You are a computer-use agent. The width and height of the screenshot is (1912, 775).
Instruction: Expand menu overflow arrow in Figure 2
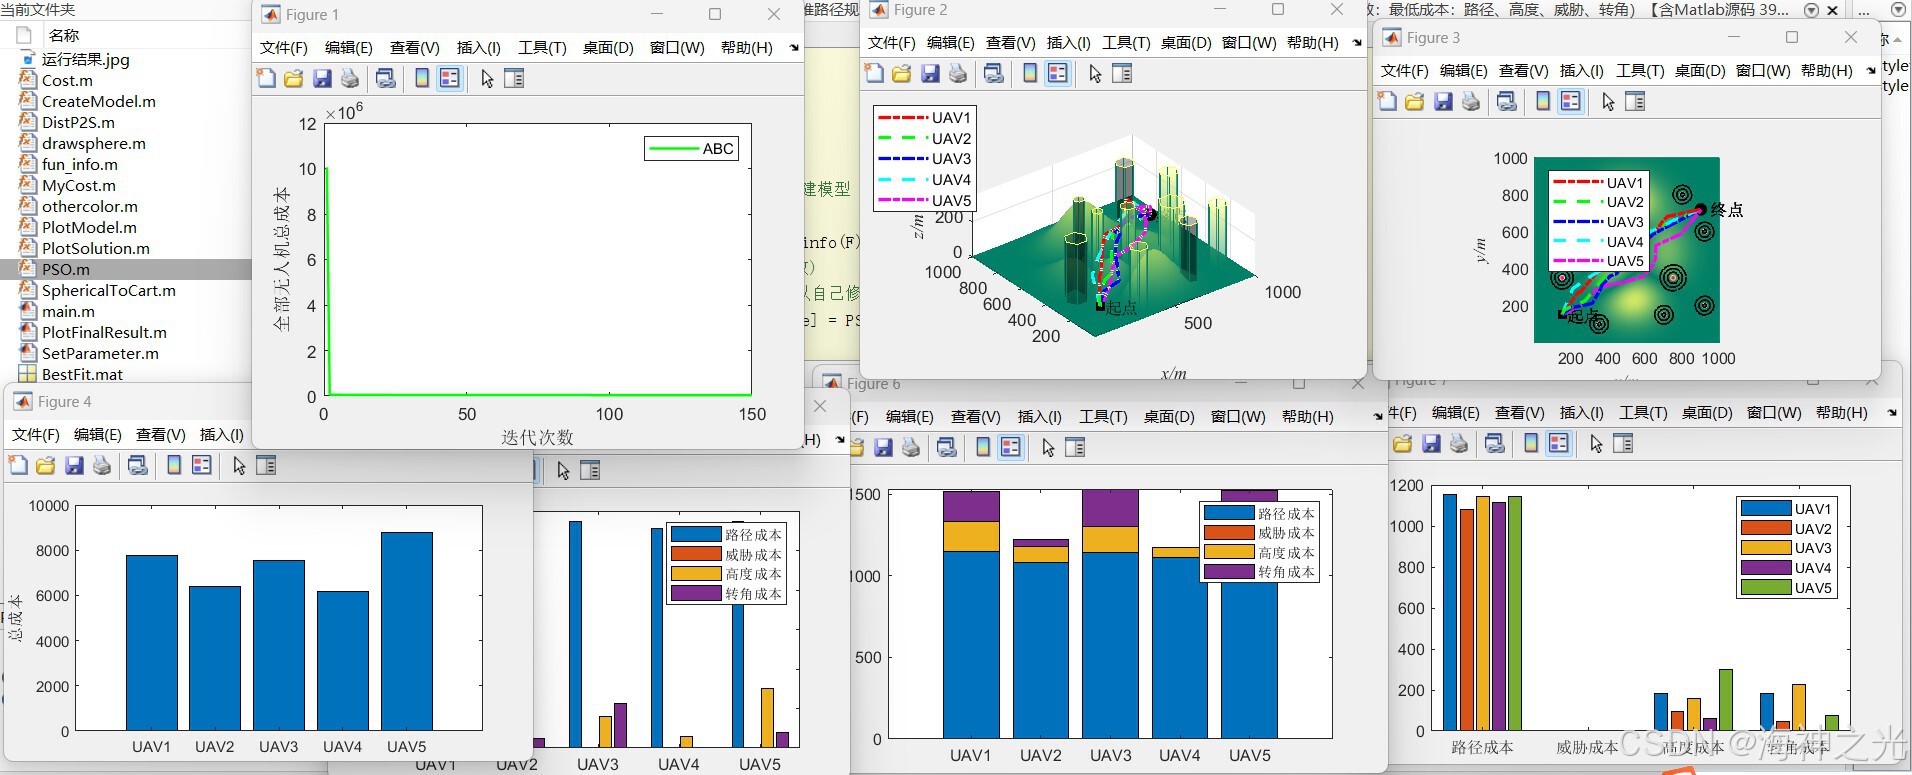tap(1357, 42)
